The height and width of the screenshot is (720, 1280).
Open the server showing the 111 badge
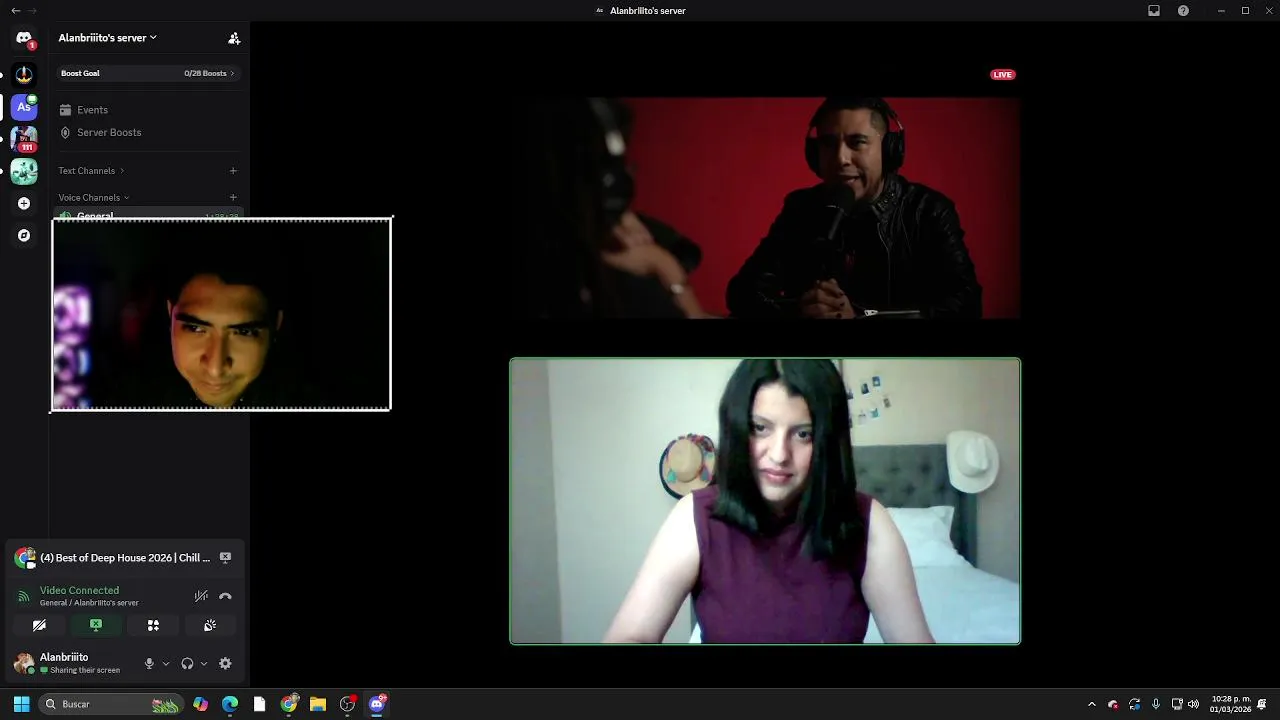pos(24,139)
